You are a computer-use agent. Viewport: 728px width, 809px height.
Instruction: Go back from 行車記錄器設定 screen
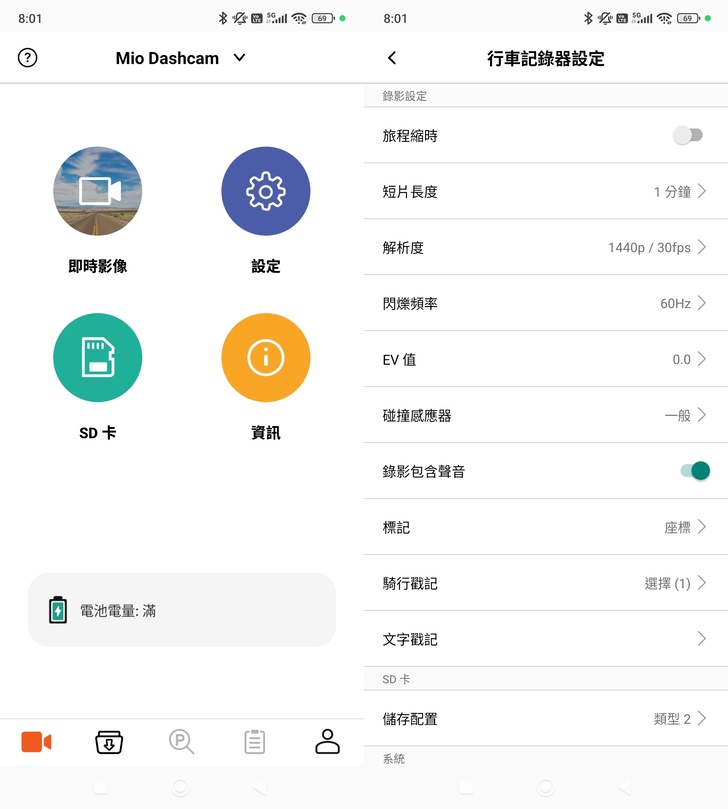click(392, 58)
